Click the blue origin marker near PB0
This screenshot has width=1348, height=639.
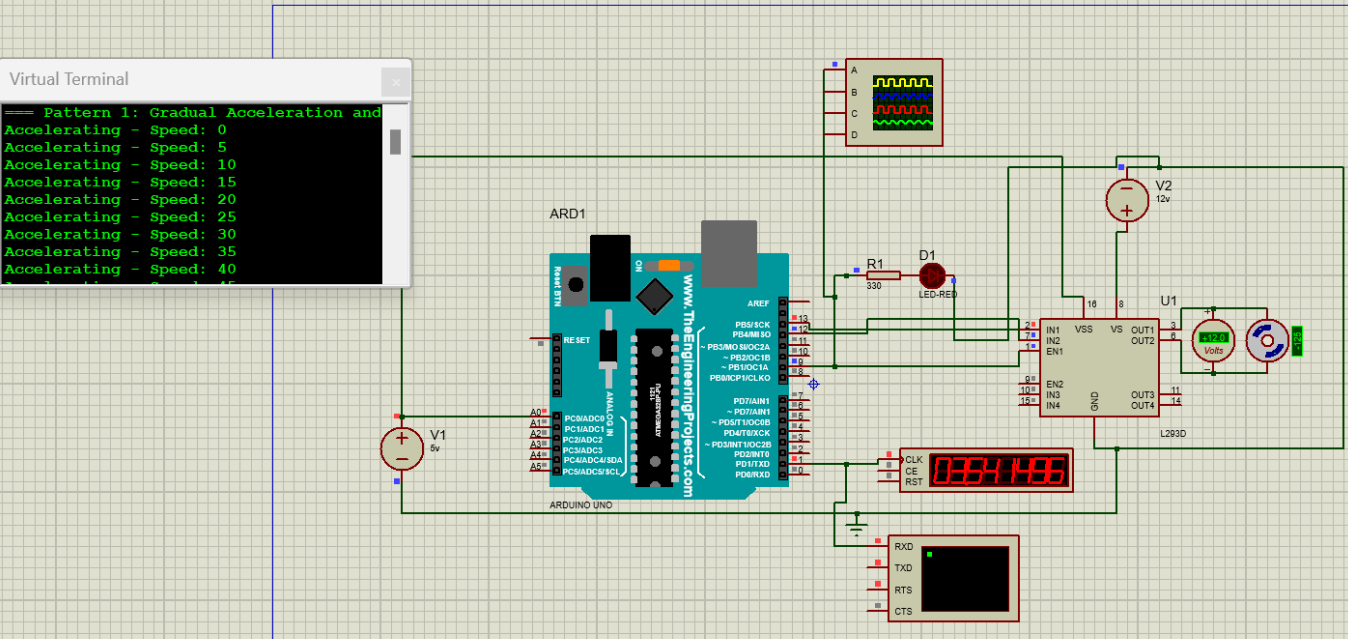point(813,383)
